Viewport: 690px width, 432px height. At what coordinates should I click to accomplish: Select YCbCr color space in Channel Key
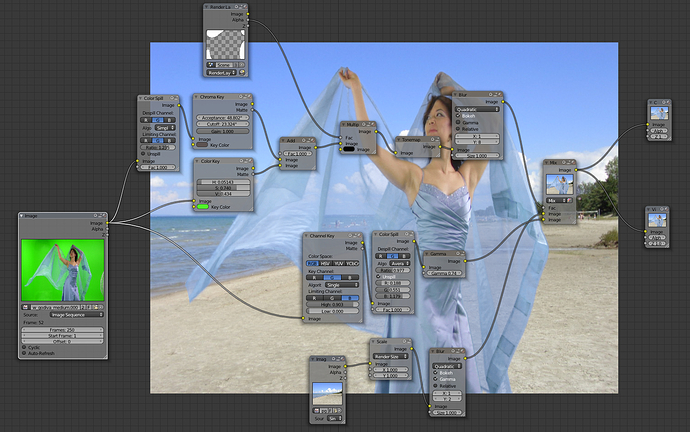[x=352, y=263]
